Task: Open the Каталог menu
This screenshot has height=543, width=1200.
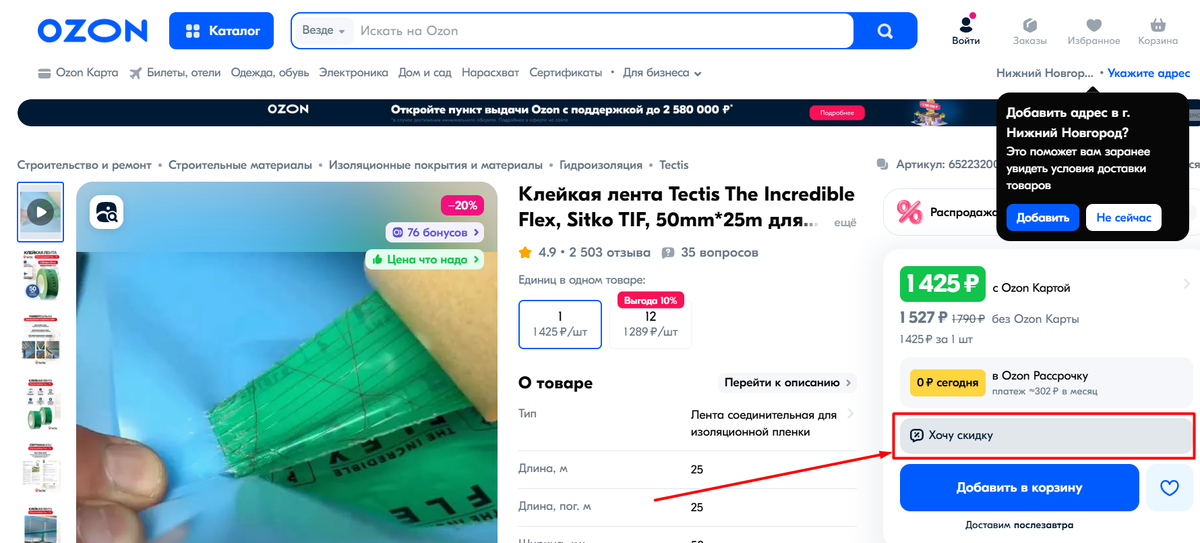Action: [x=223, y=31]
